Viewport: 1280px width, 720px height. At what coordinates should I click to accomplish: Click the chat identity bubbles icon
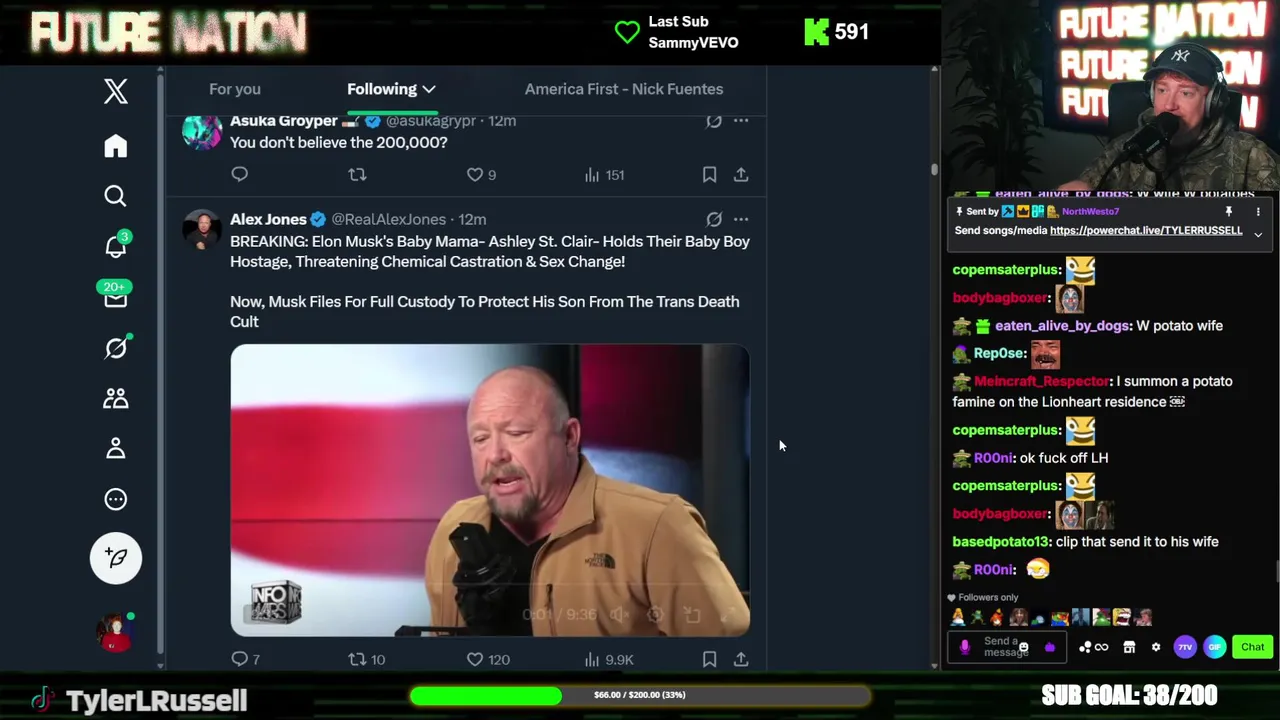point(1085,648)
